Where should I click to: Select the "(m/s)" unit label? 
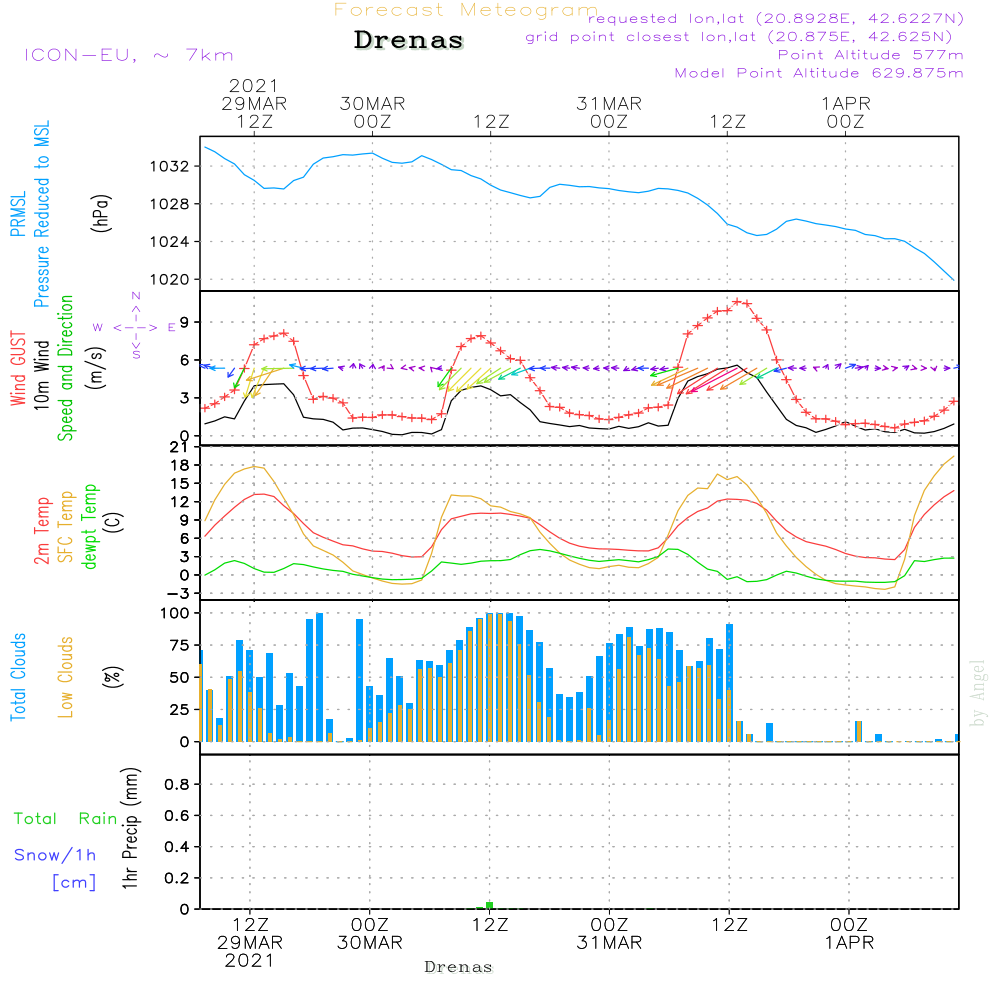click(x=96, y=368)
